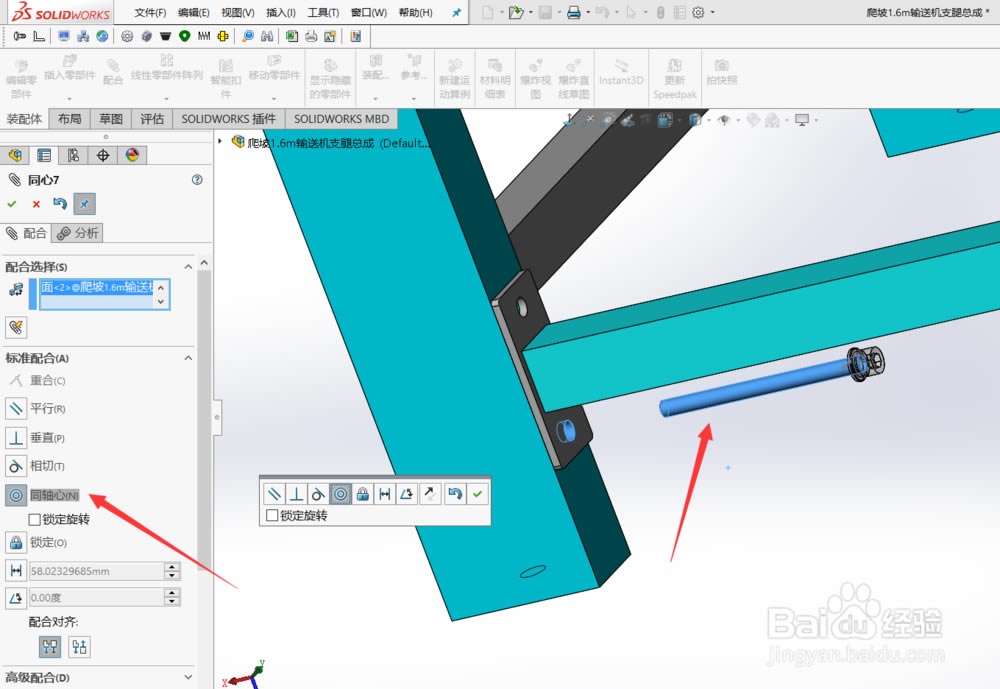Click undo in the popup mate toolbar

coord(455,494)
